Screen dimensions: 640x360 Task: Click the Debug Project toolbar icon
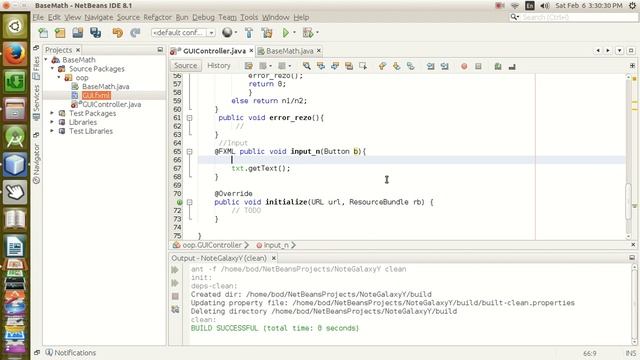(308, 33)
